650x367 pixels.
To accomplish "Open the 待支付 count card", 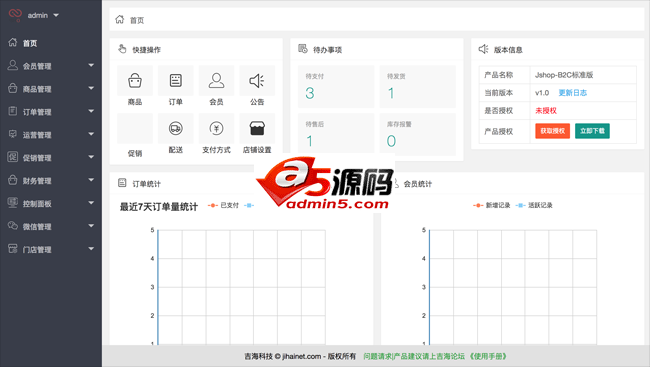I will pos(336,87).
